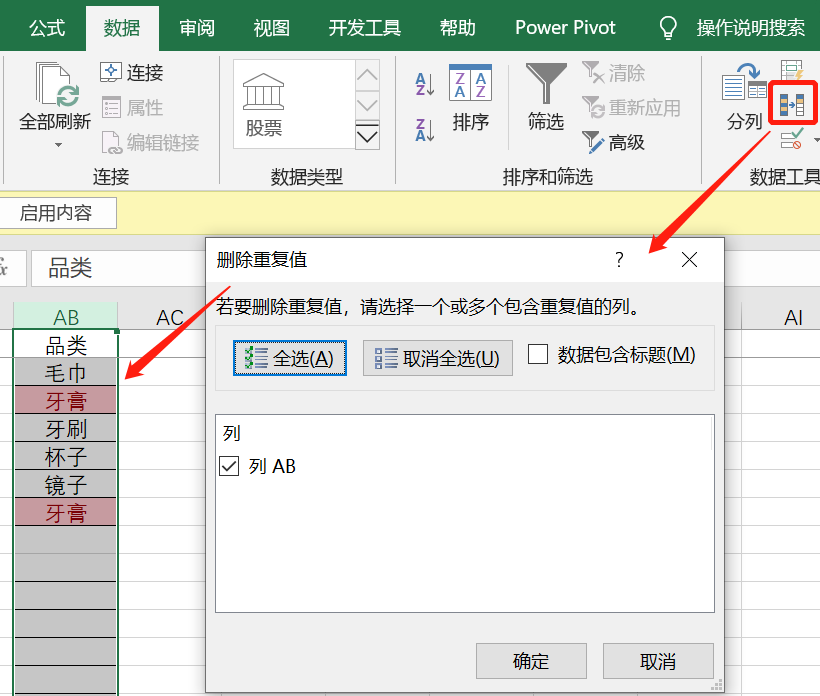Click the Flash Fill icon
820x696 pixels.
[792, 70]
